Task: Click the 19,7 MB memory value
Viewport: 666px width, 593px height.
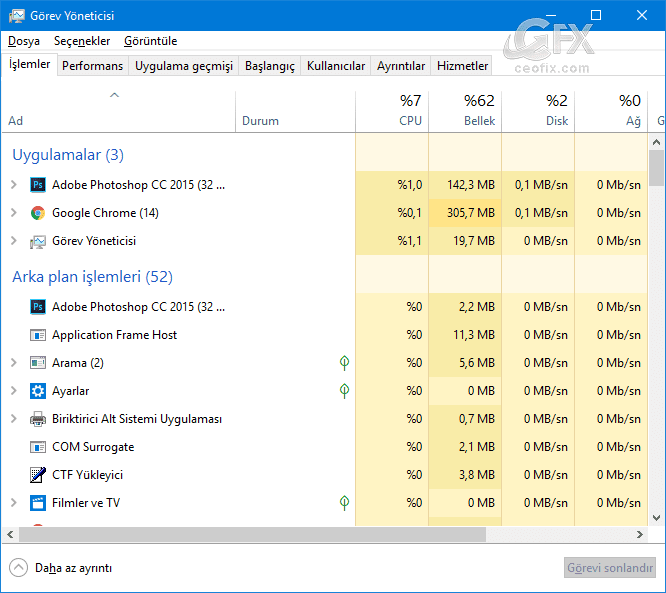Action: click(x=474, y=241)
